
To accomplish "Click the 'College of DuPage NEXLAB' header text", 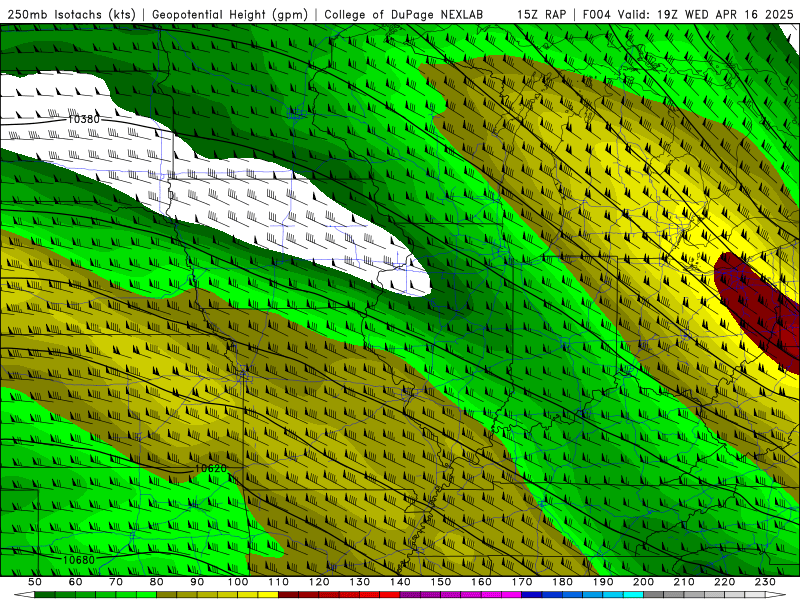I will pos(404,14).
